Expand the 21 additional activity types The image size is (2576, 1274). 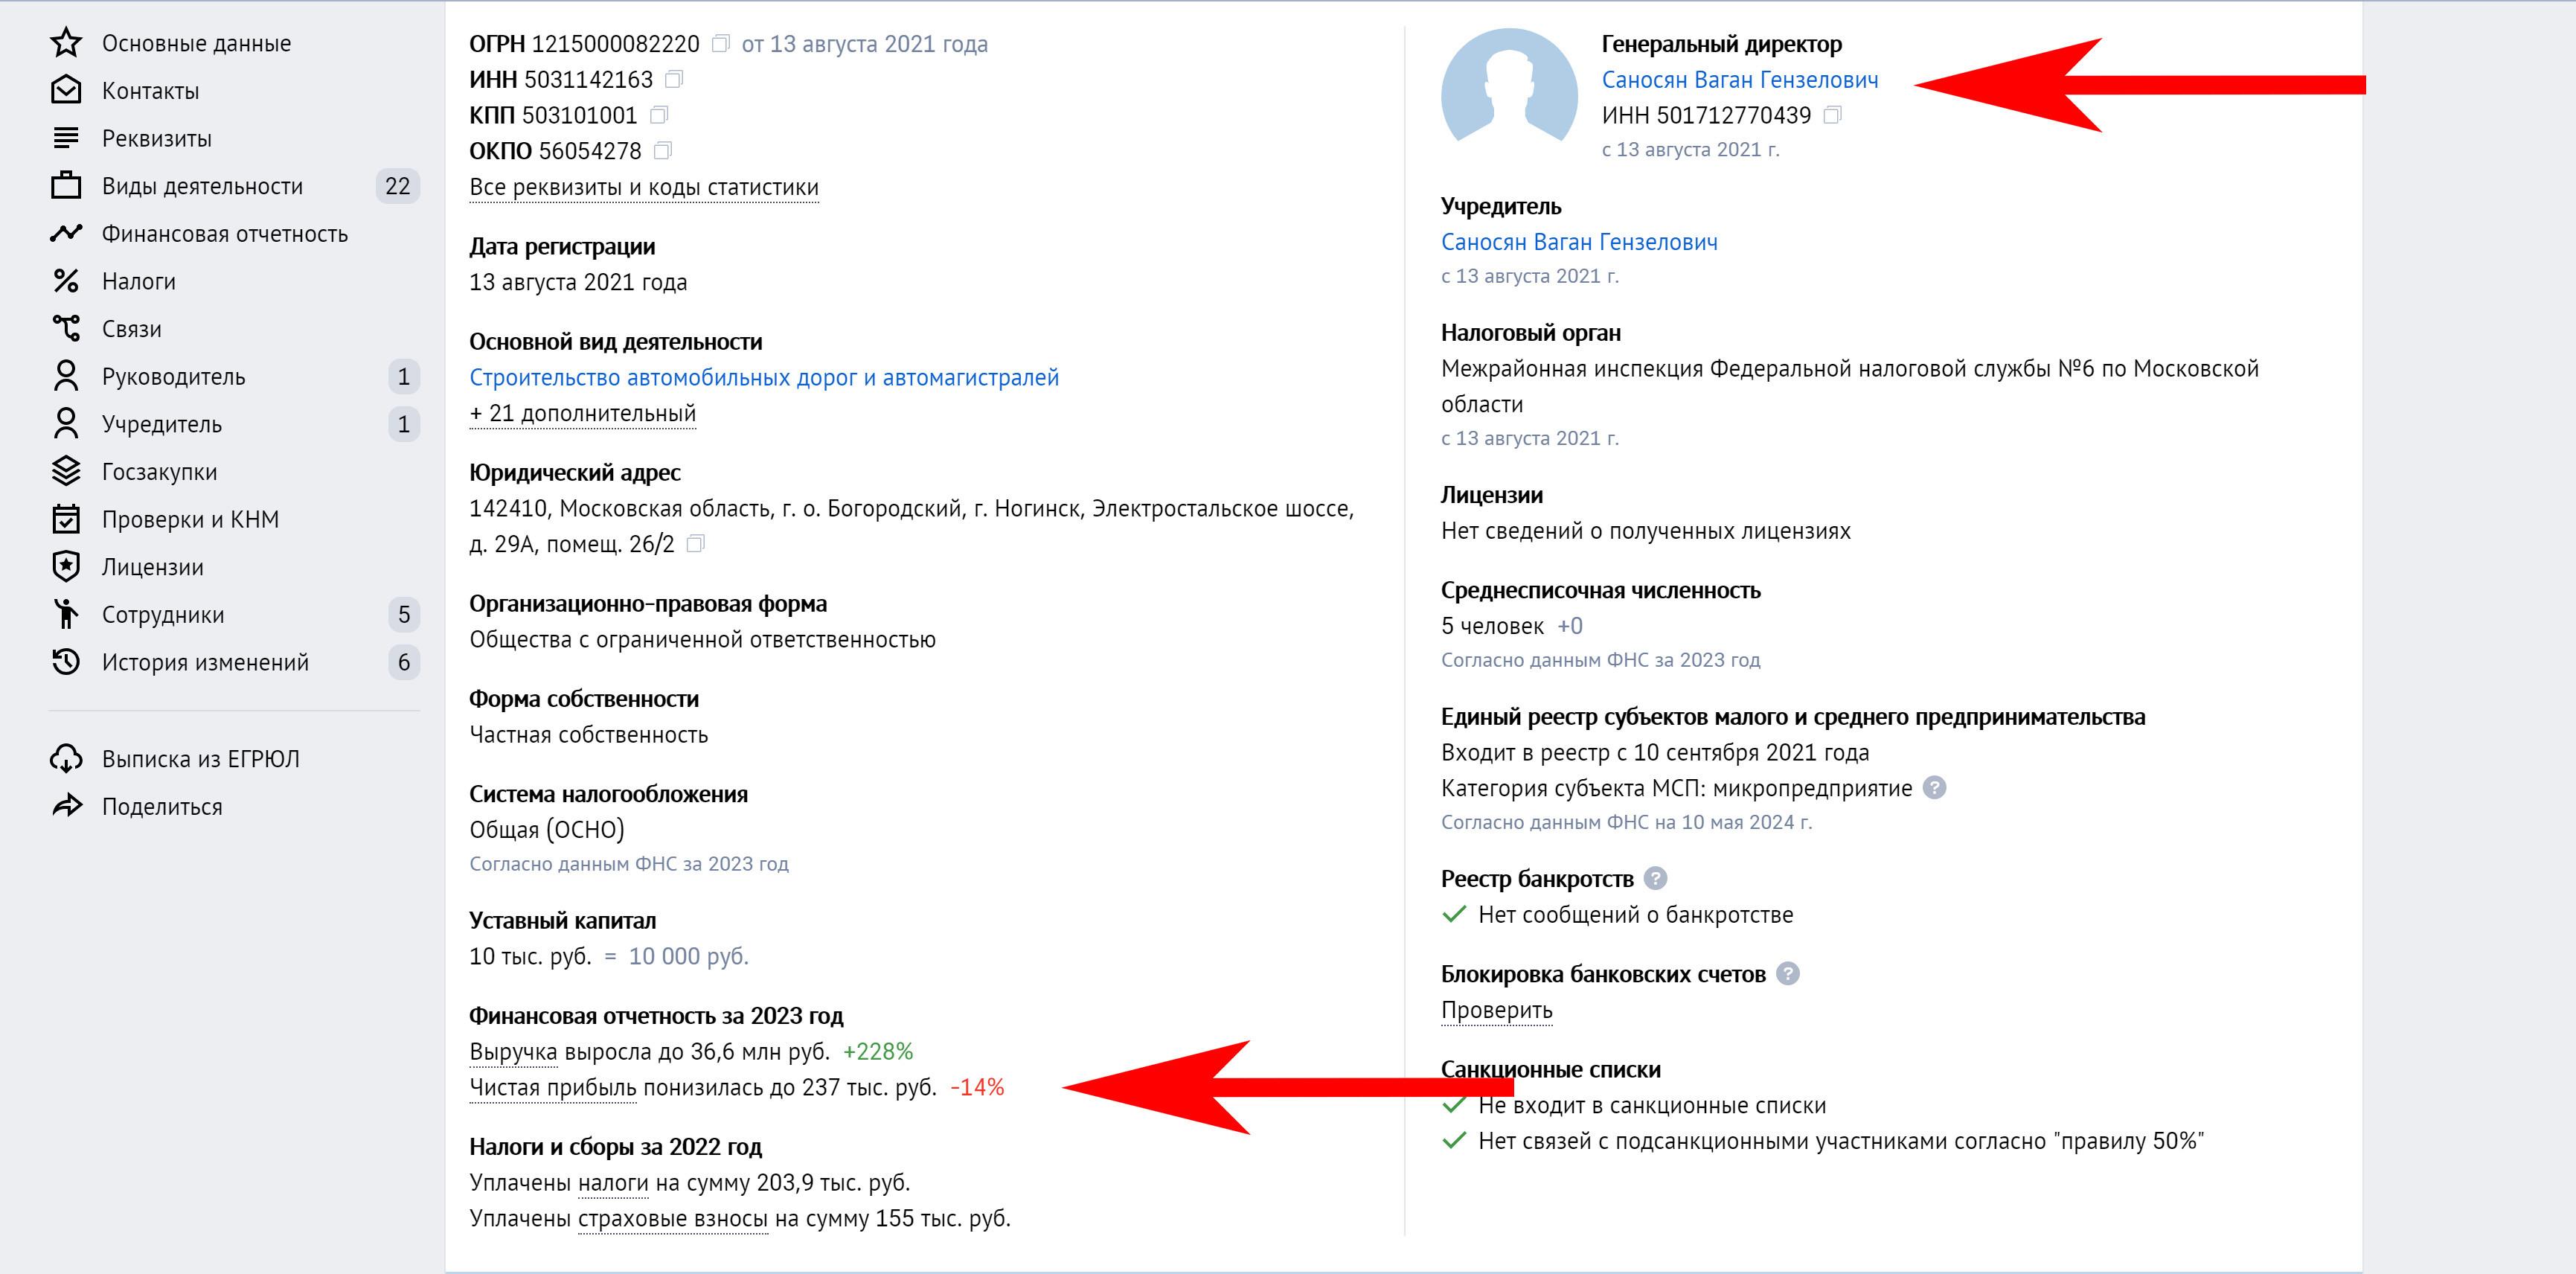coord(583,413)
